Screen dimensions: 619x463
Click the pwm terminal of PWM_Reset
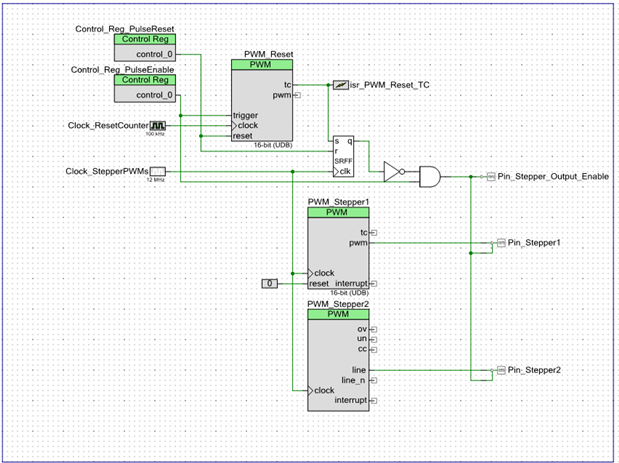[297, 95]
